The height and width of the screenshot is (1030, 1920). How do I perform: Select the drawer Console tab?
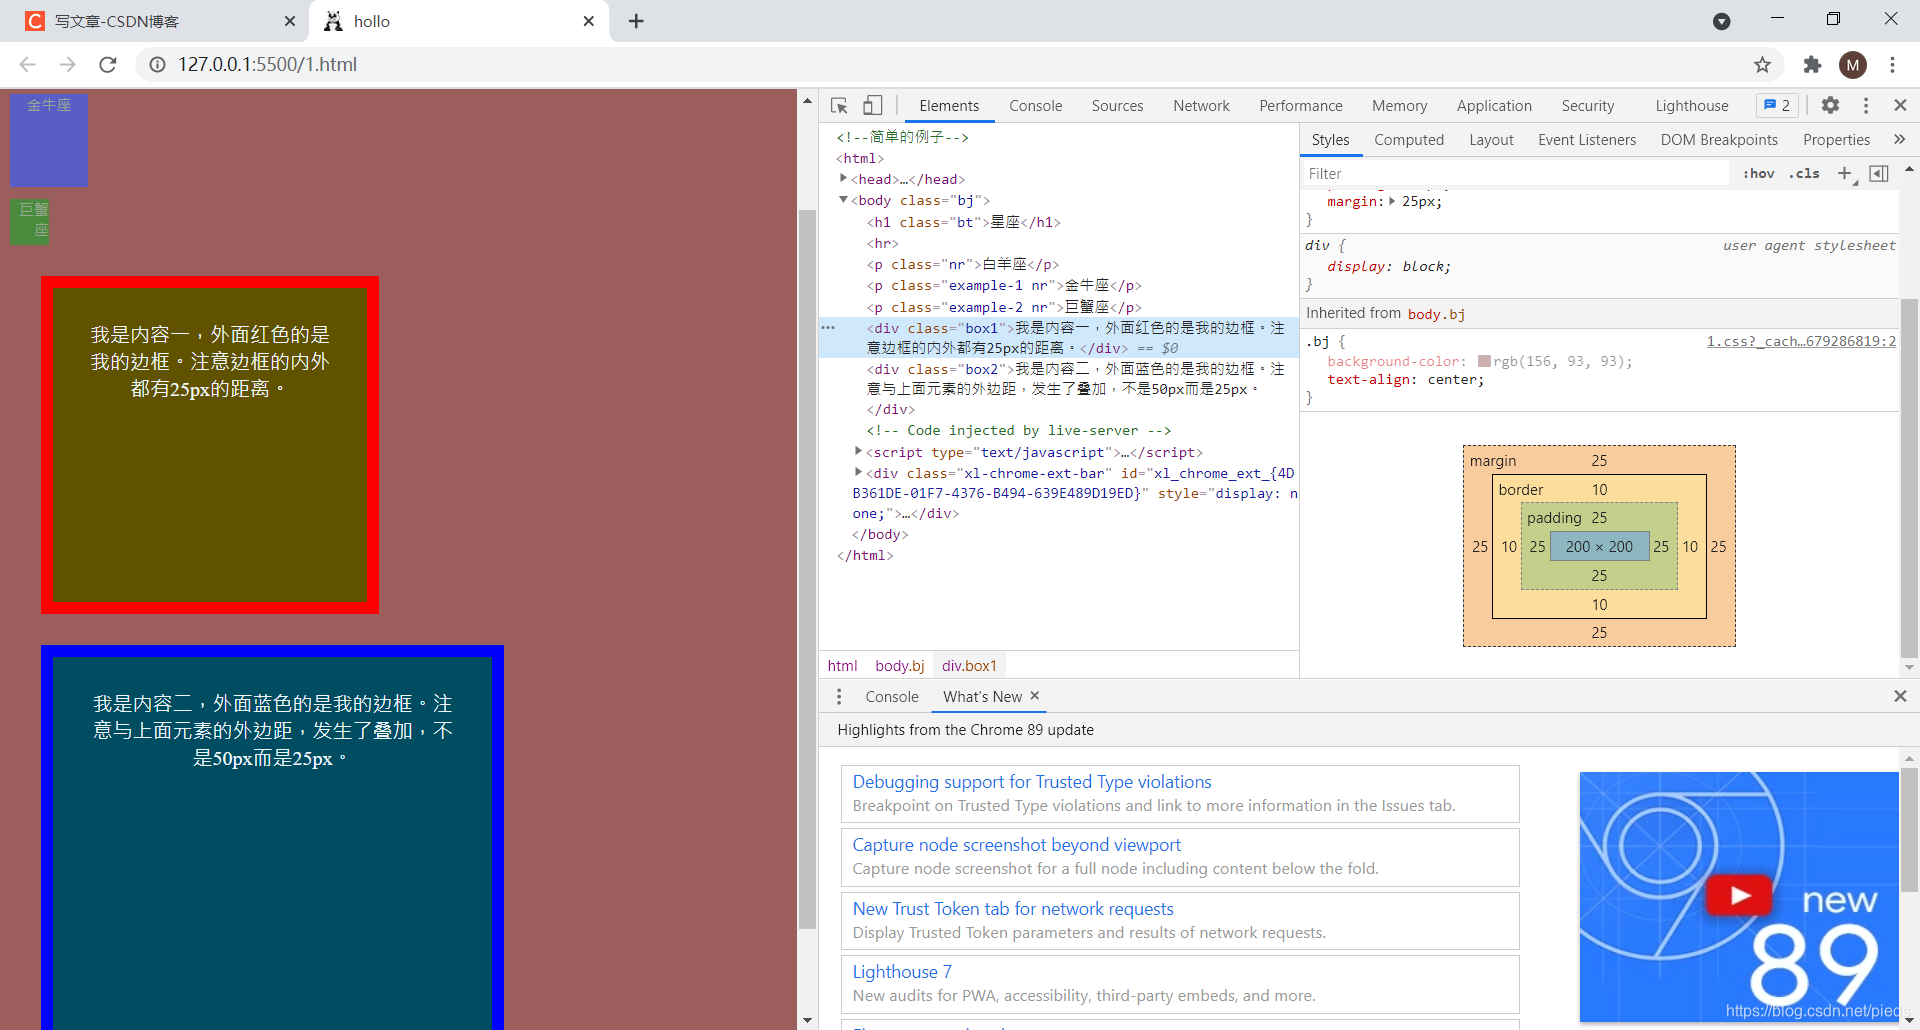tap(891, 696)
